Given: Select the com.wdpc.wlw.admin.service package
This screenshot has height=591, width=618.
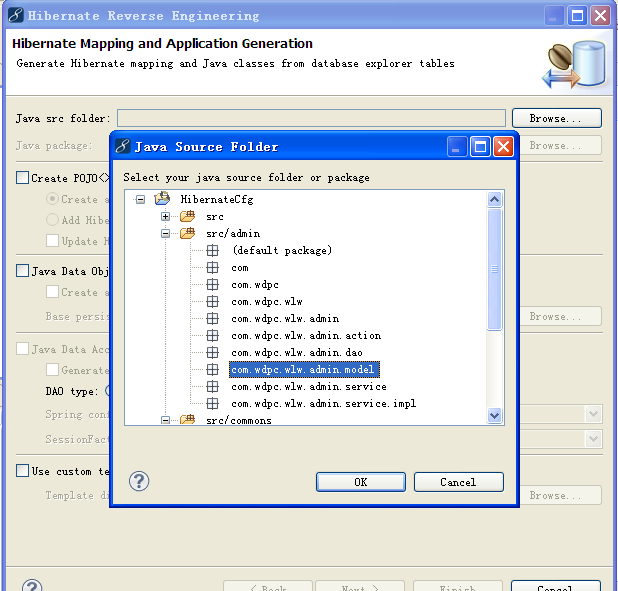Looking at the screenshot, I should [x=309, y=386].
